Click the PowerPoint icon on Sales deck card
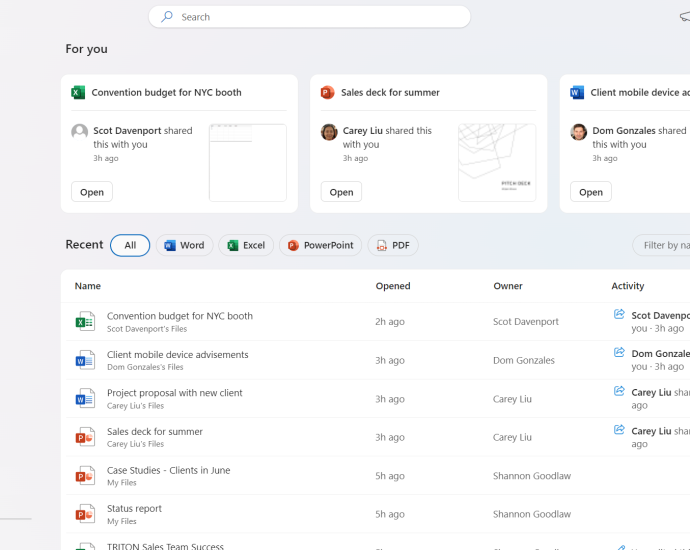 point(327,92)
